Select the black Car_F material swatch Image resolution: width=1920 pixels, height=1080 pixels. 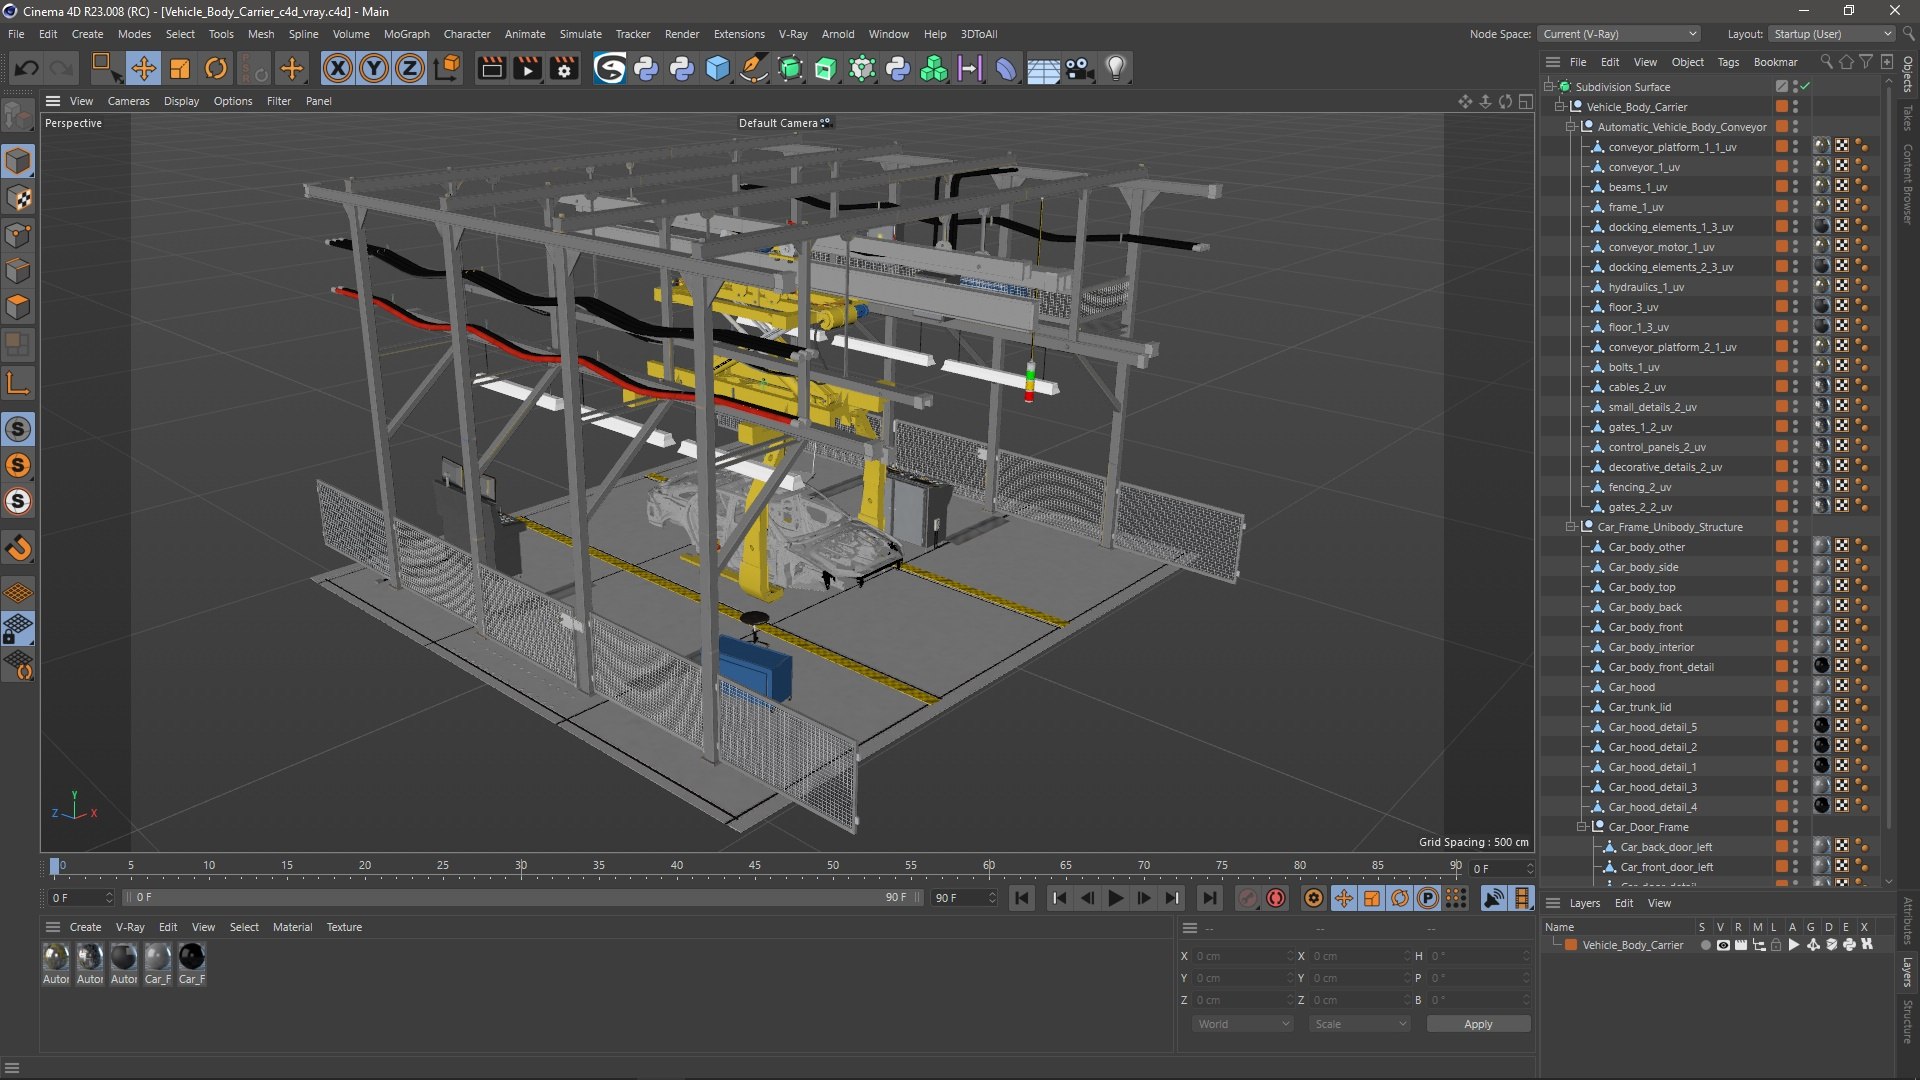[191, 958]
